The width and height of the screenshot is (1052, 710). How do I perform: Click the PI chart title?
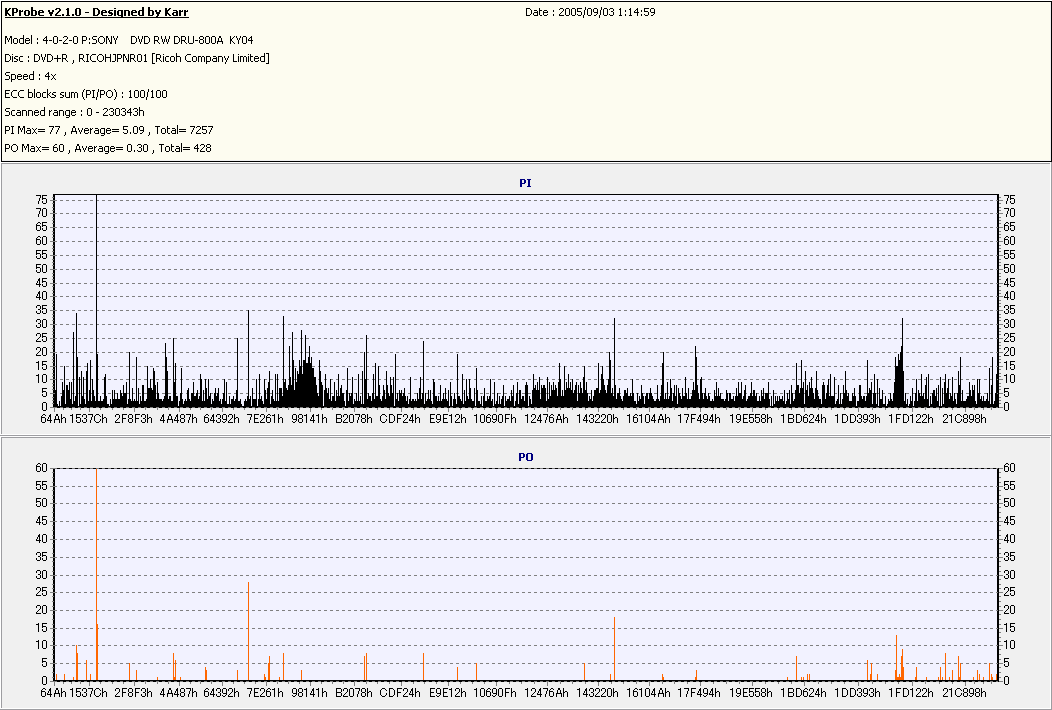[525, 183]
